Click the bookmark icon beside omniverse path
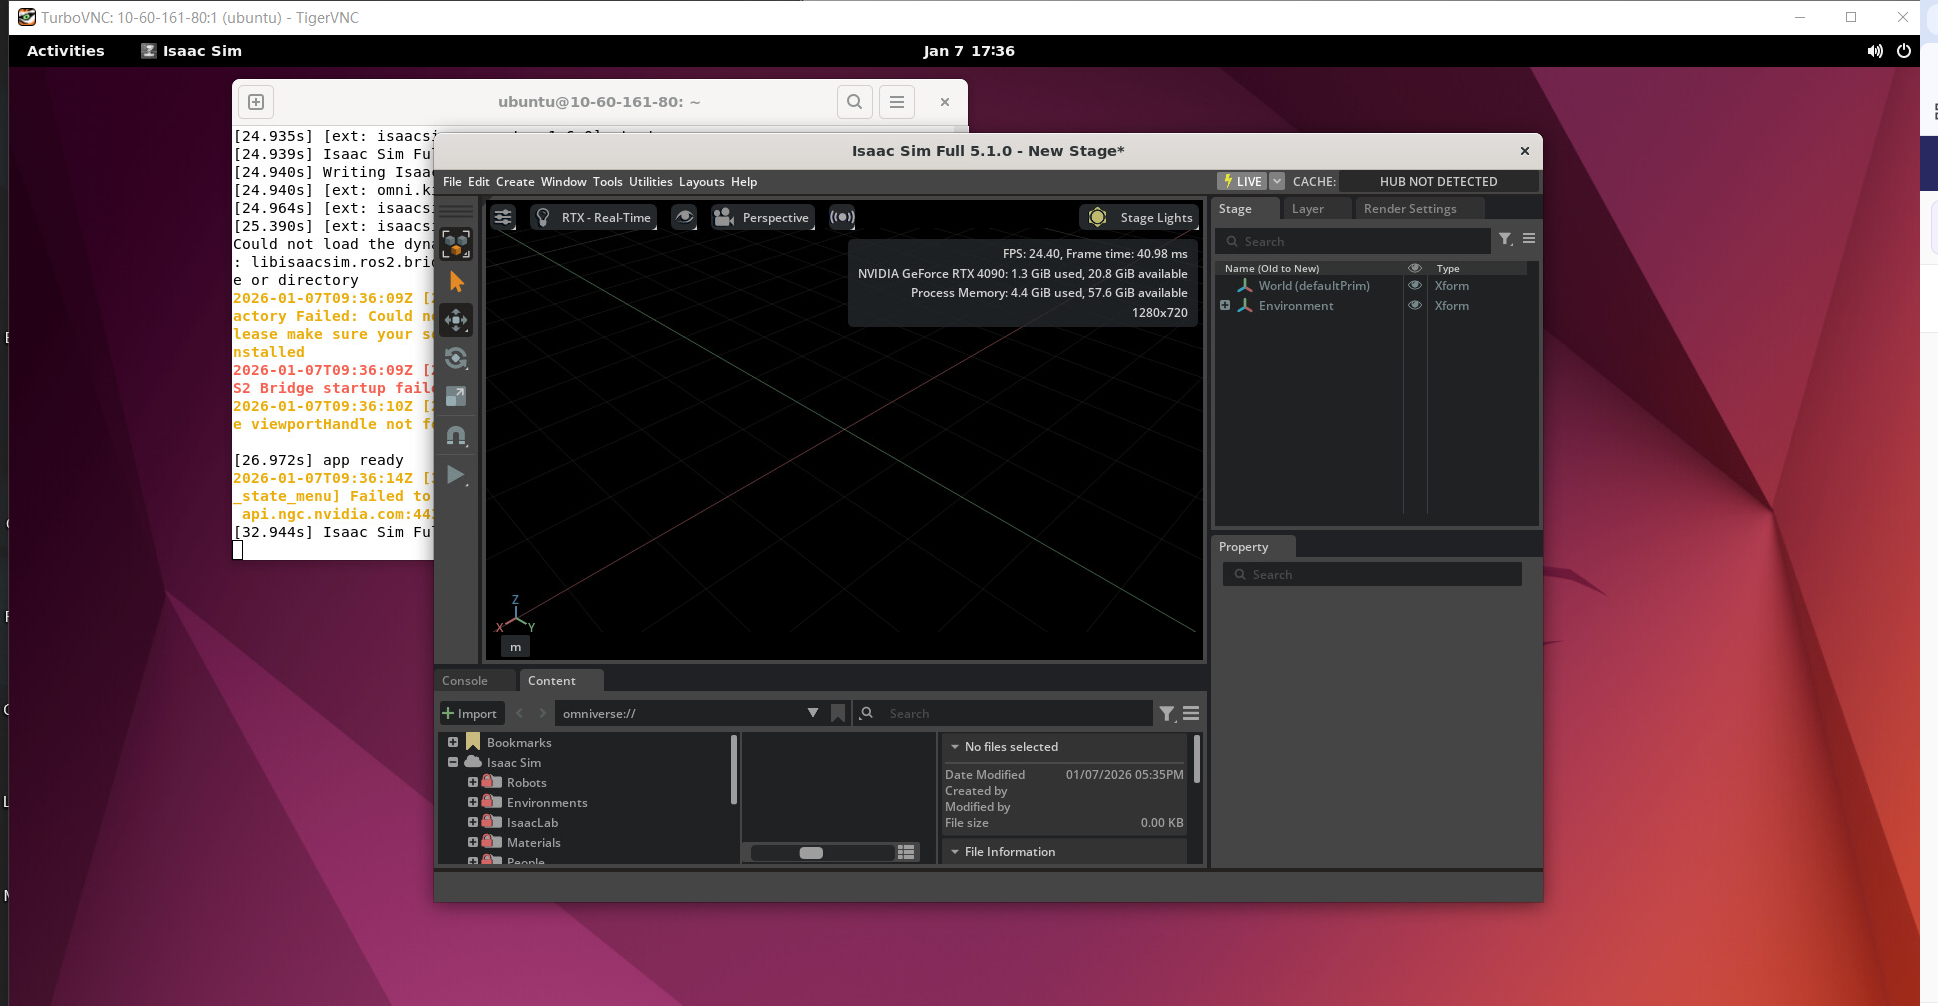The image size is (1938, 1006). 838,713
